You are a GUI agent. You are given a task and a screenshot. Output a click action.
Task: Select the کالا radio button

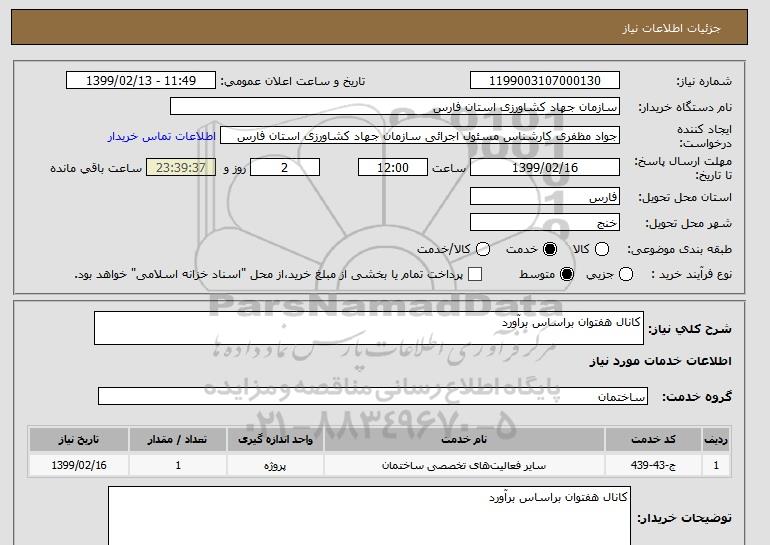(602, 249)
